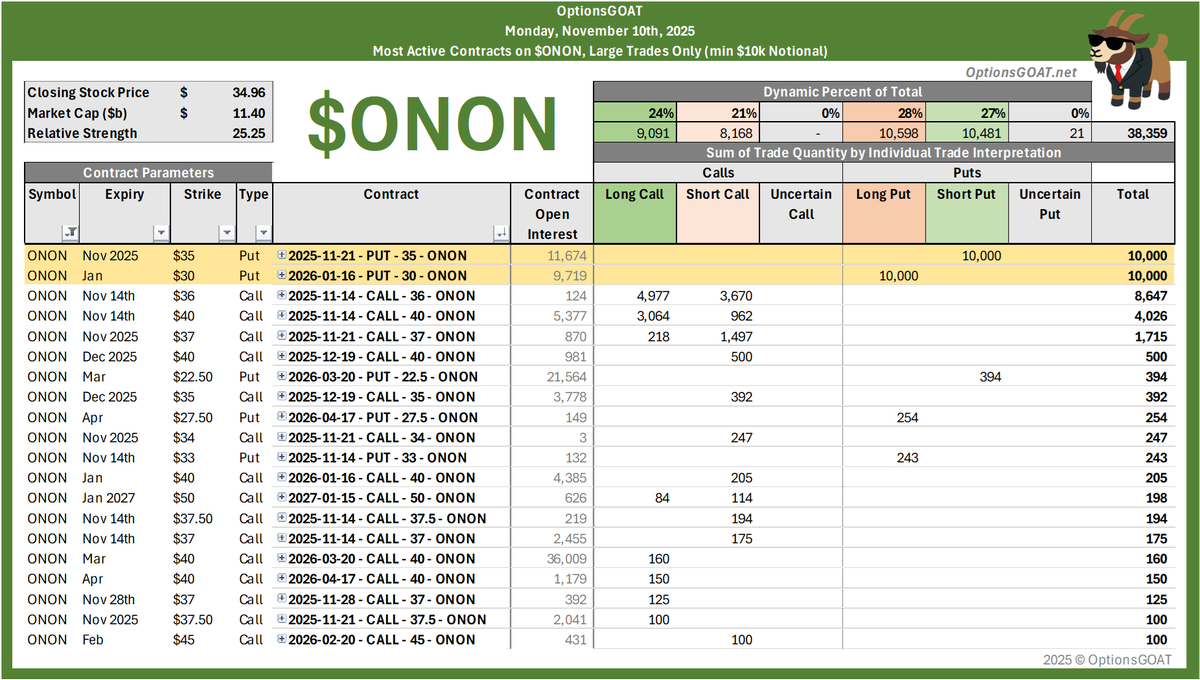The width and height of the screenshot is (1200, 680).
Task: Open the Strike column filter dropdown
Action: point(225,233)
